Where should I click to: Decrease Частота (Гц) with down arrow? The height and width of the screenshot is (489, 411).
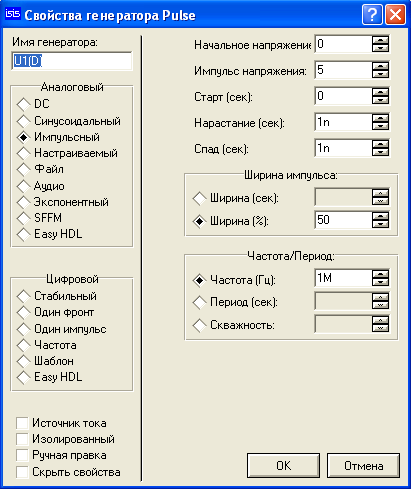(380, 282)
